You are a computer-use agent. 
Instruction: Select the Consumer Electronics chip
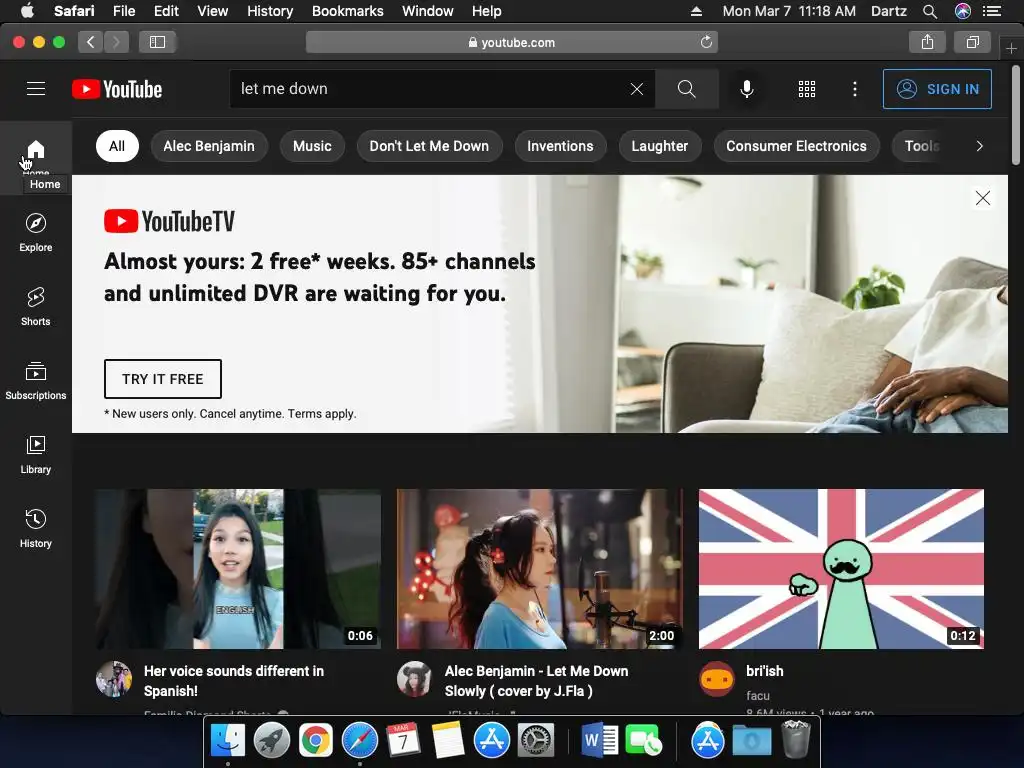click(796, 146)
